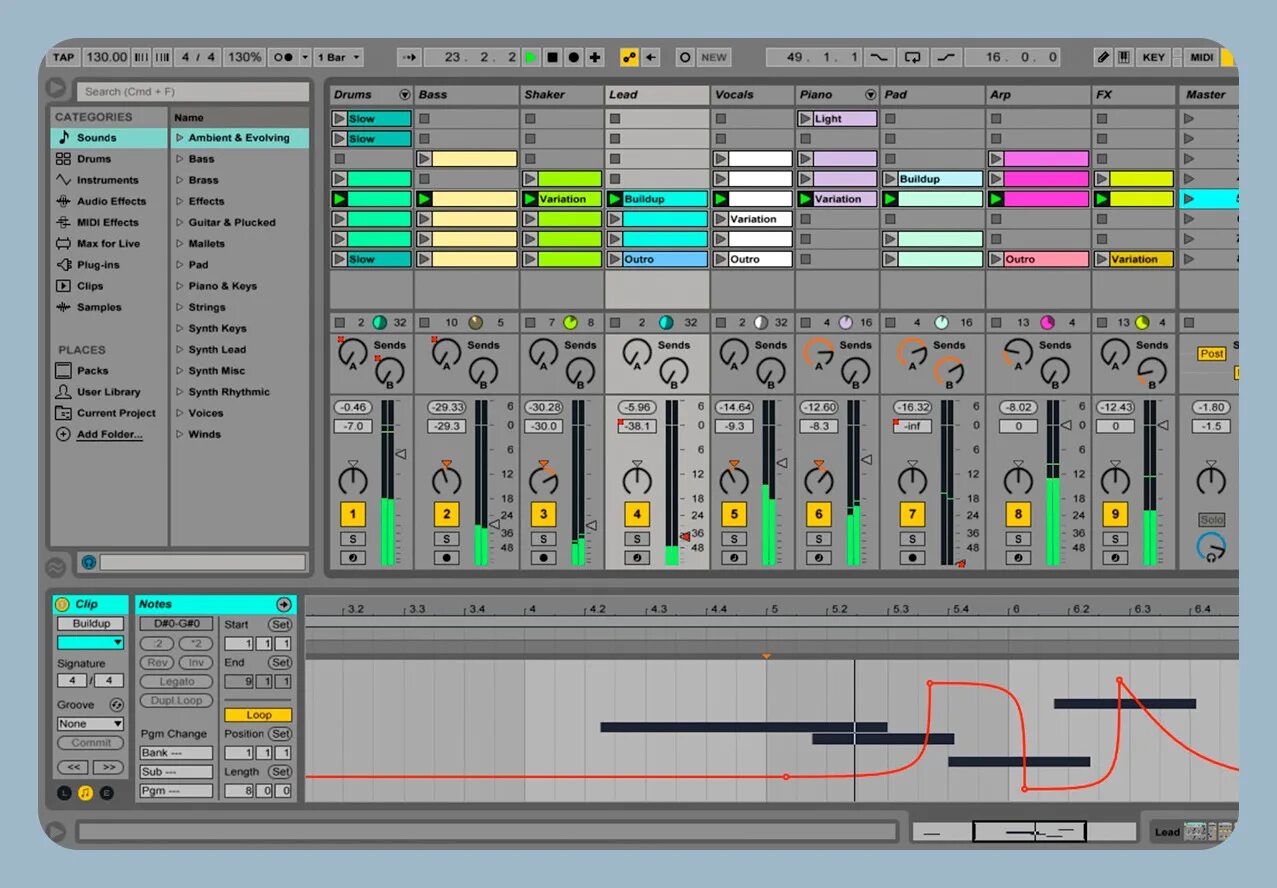The height and width of the screenshot is (888, 1277).
Task: Select the Shaker track header
Action: click(x=561, y=95)
